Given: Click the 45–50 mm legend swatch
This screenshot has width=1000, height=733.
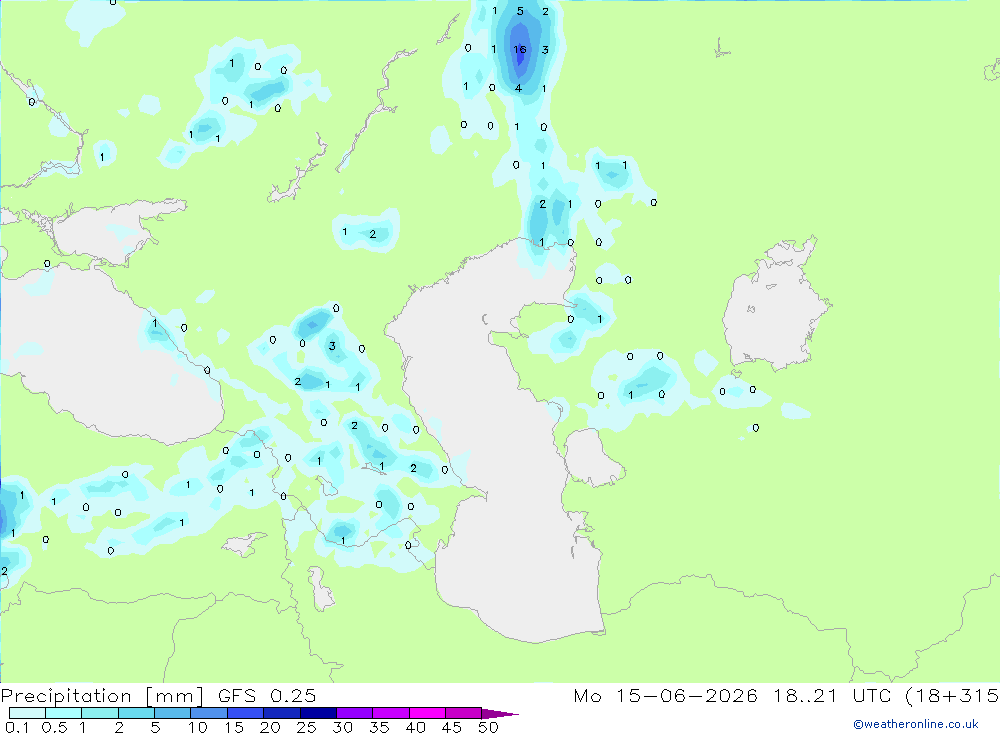Looking at the screenshot, I should [x=463, y=713].
